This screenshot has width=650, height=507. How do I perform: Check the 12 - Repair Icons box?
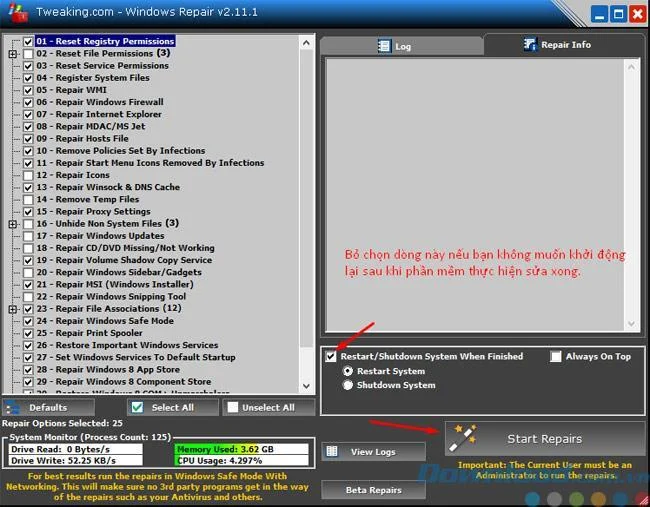(x=28, y=175)
